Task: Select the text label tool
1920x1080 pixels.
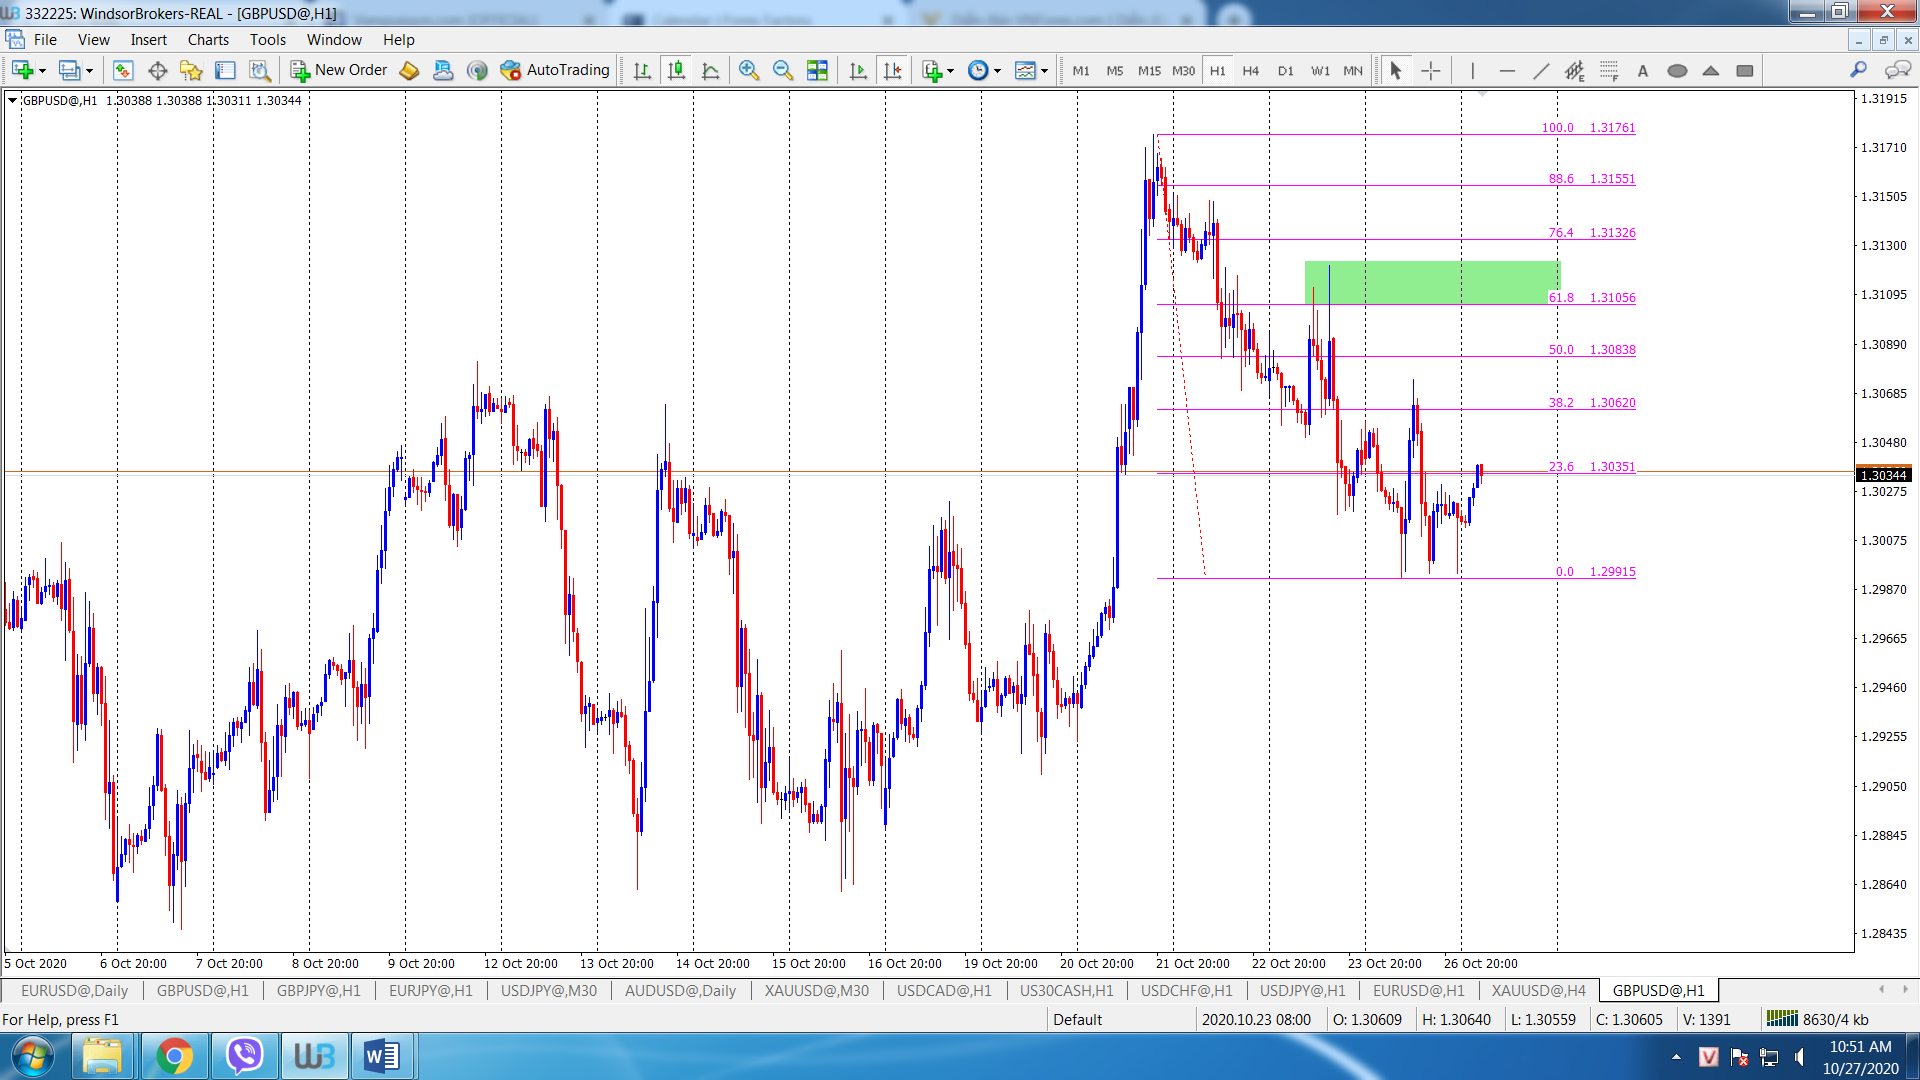Action: (1643, 70)
